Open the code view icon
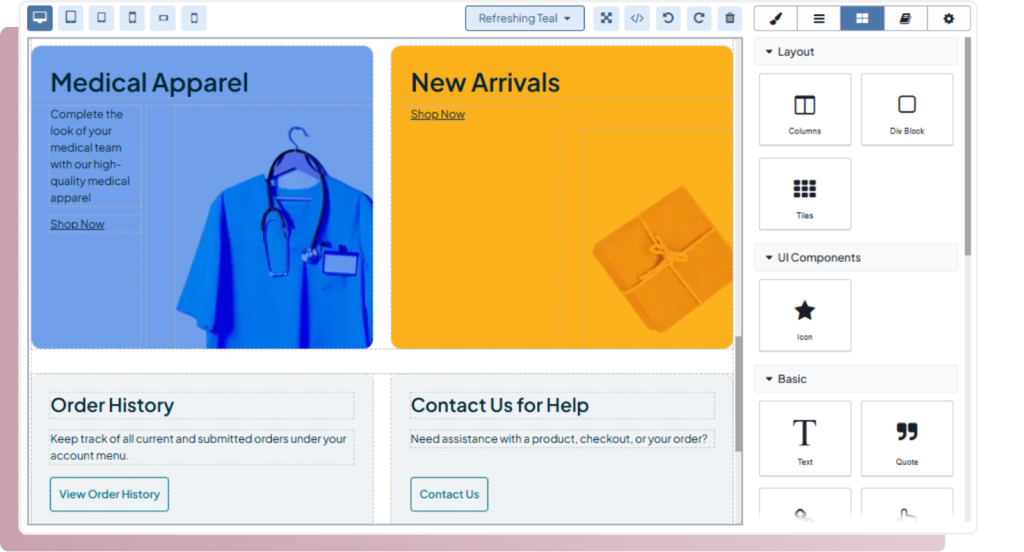This screenshot has width=1024, height=552. click(x=637, y=18)
